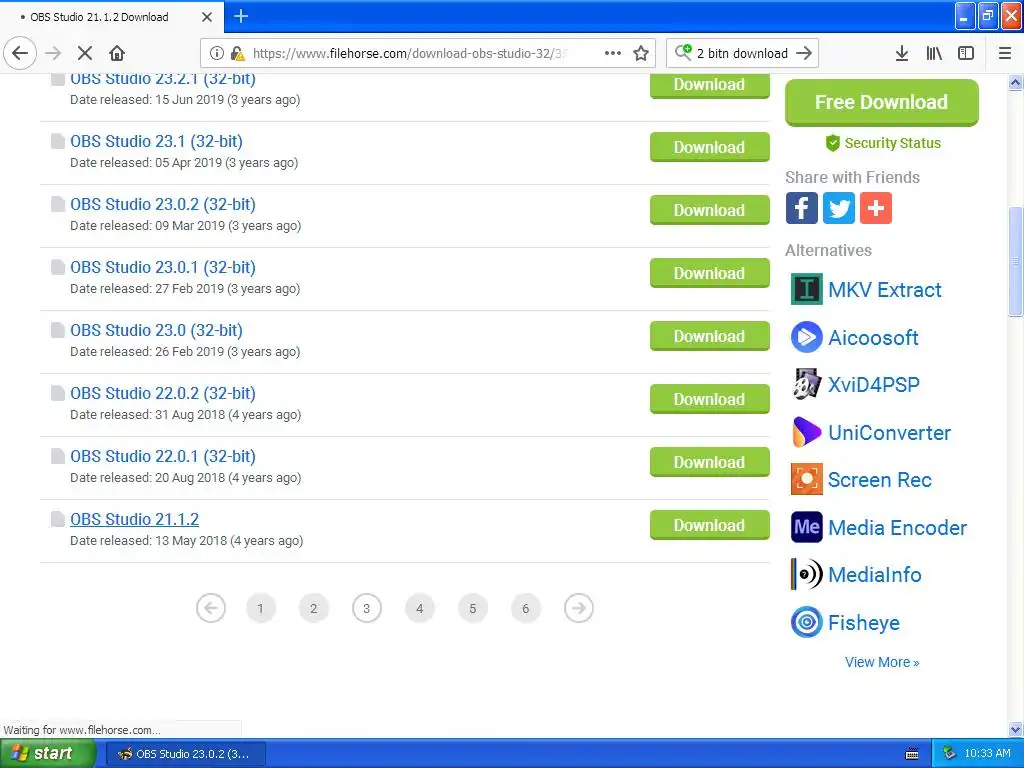Click the MKV Extract icon

coord(807,289)
